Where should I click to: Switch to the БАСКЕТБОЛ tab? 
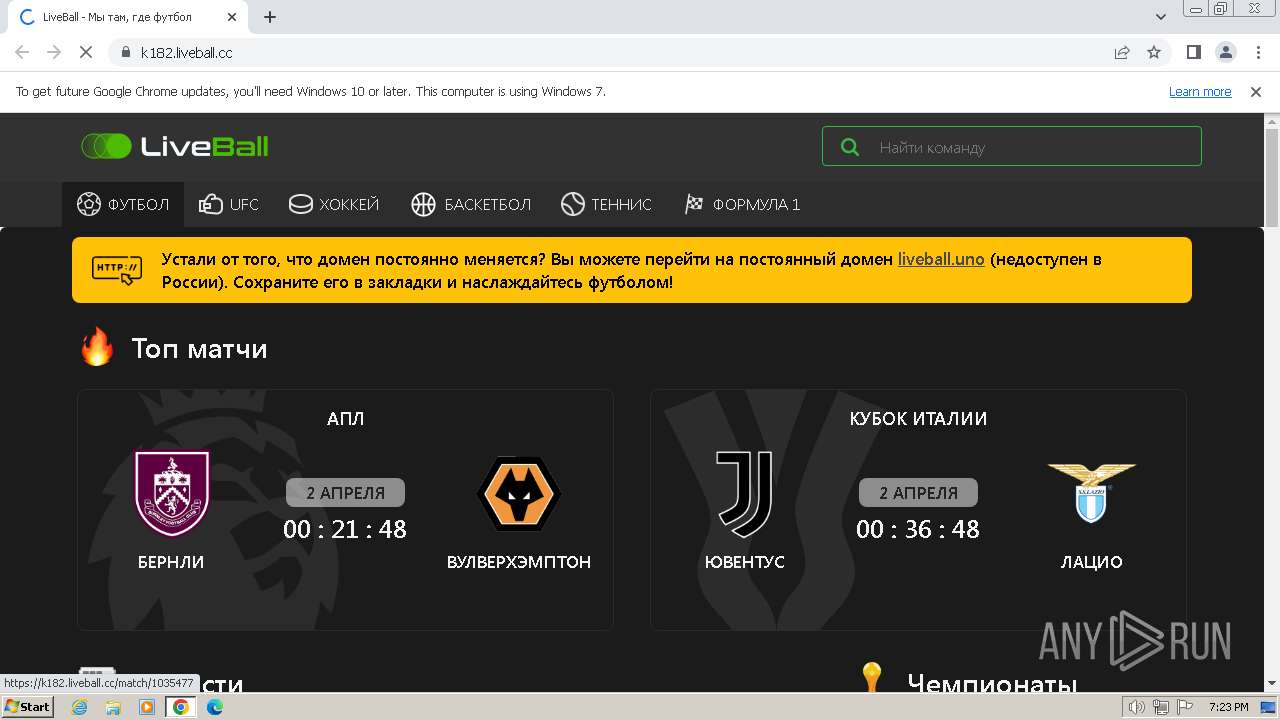coord(471,204)
